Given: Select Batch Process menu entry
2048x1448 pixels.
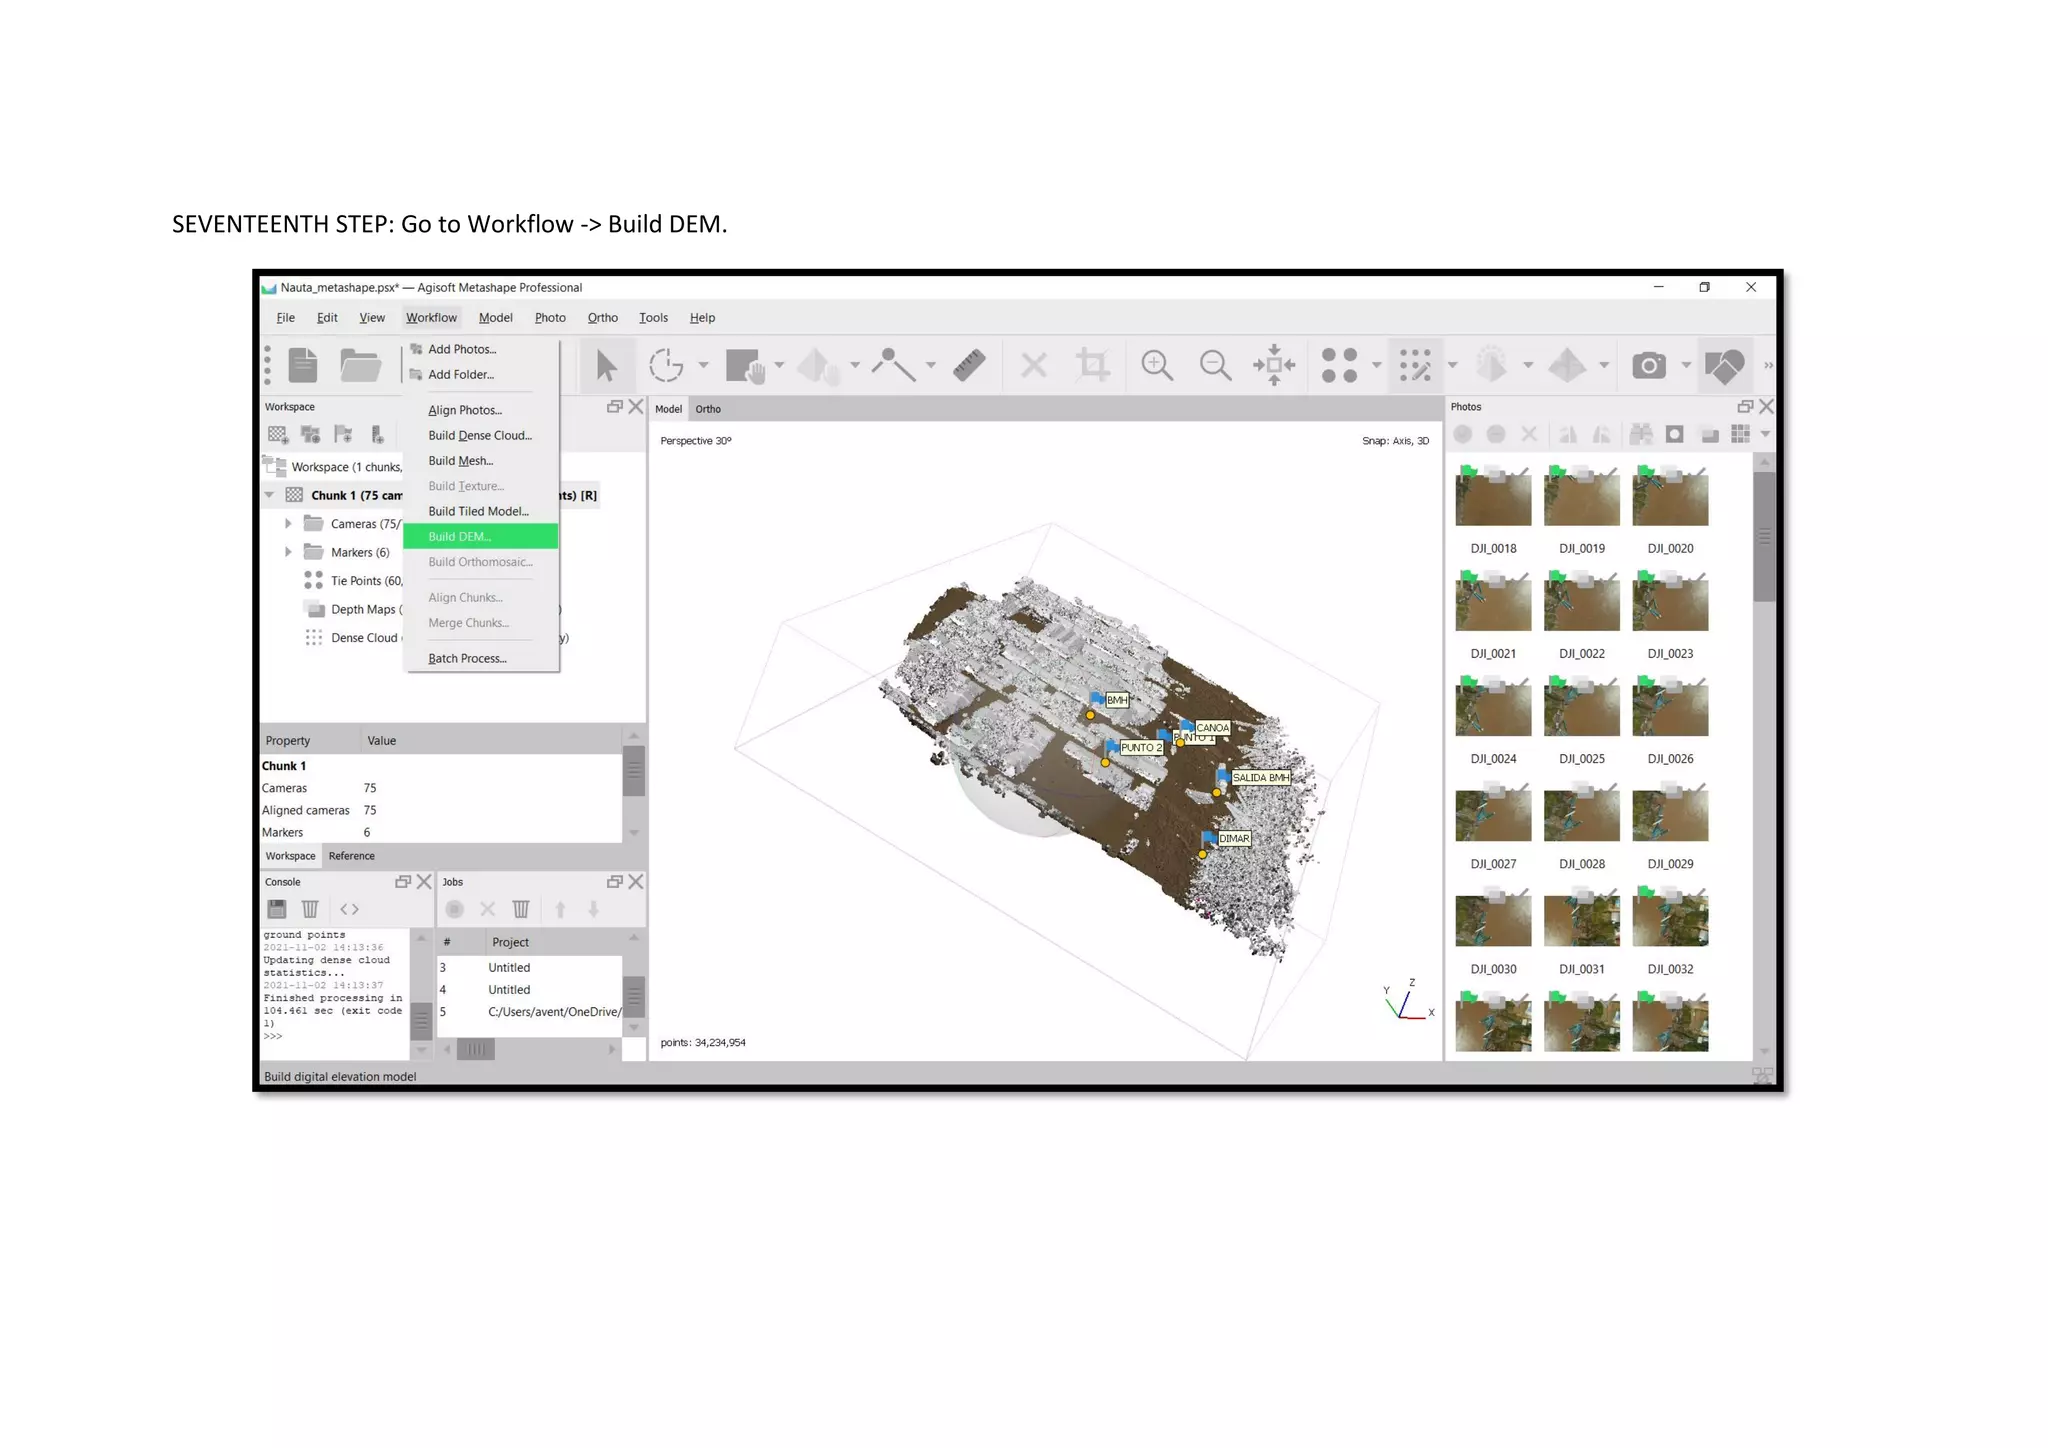Looking at the screenshot, I should pyautogui.click(x=467, y=658).
